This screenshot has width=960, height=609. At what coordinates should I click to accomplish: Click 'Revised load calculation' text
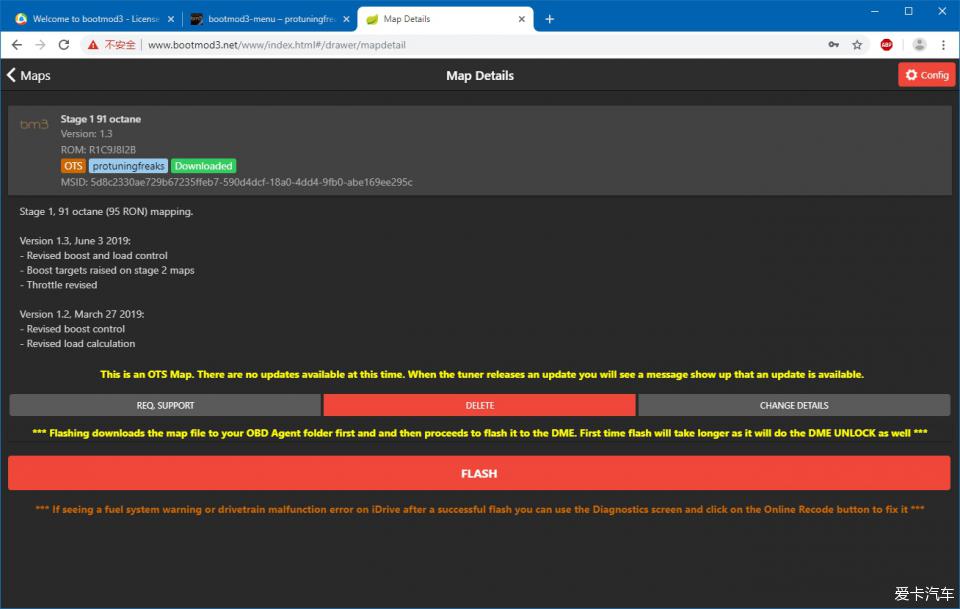tap(77, 343)
